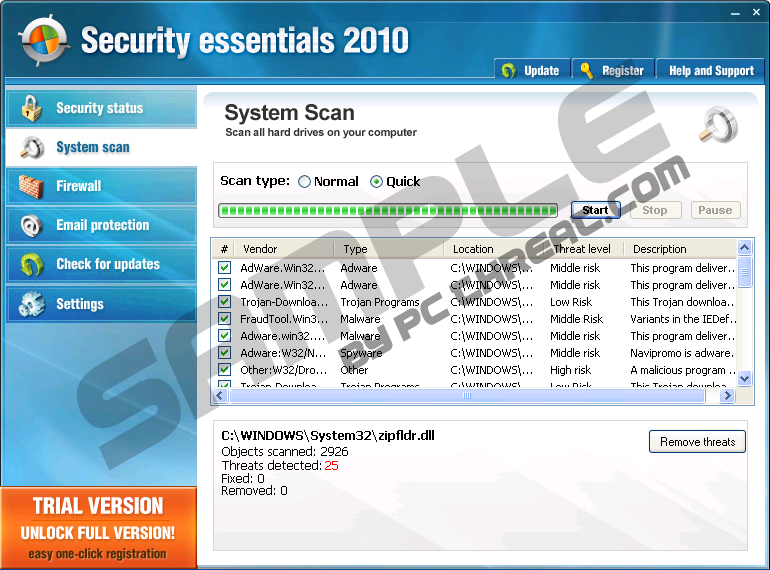Sort the list by Threat level column
Image resolution: width=770 pixels, height=570 pixels.
point(582,249)
